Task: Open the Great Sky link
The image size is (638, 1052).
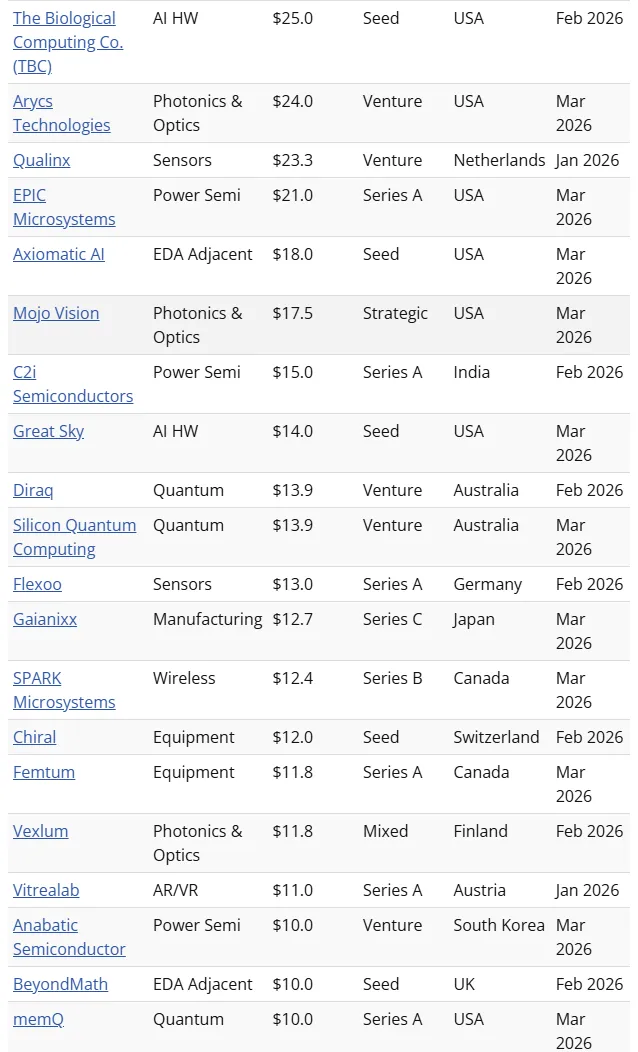Action: click(x=48, y=431)
